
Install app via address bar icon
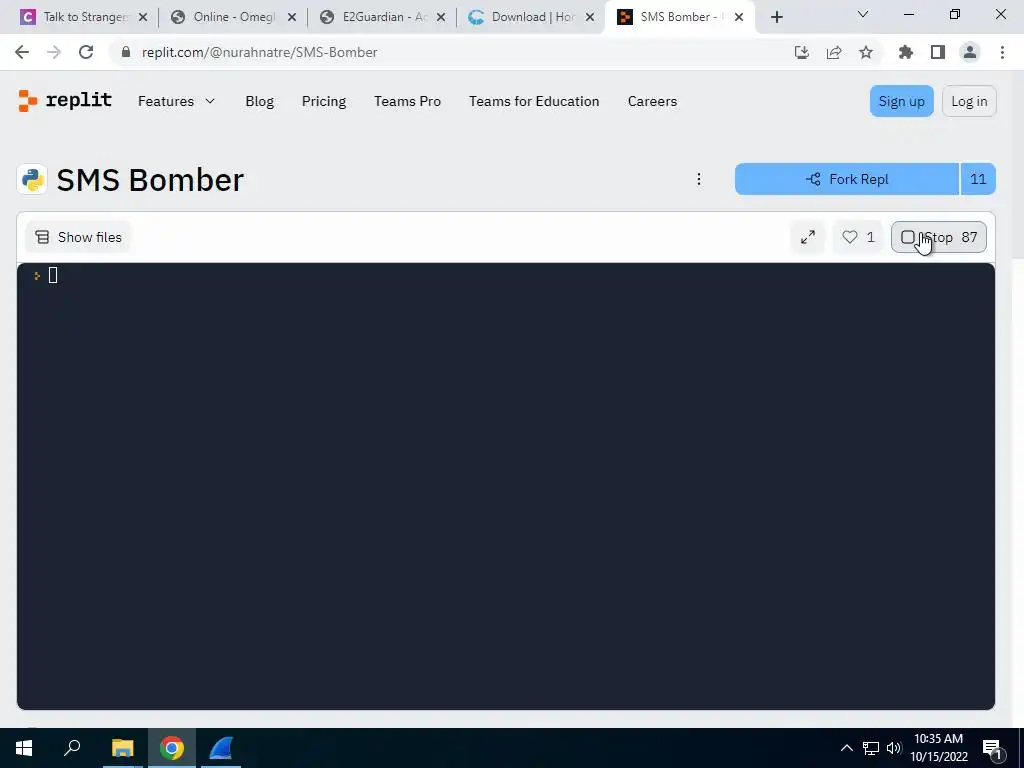(802, 52)
